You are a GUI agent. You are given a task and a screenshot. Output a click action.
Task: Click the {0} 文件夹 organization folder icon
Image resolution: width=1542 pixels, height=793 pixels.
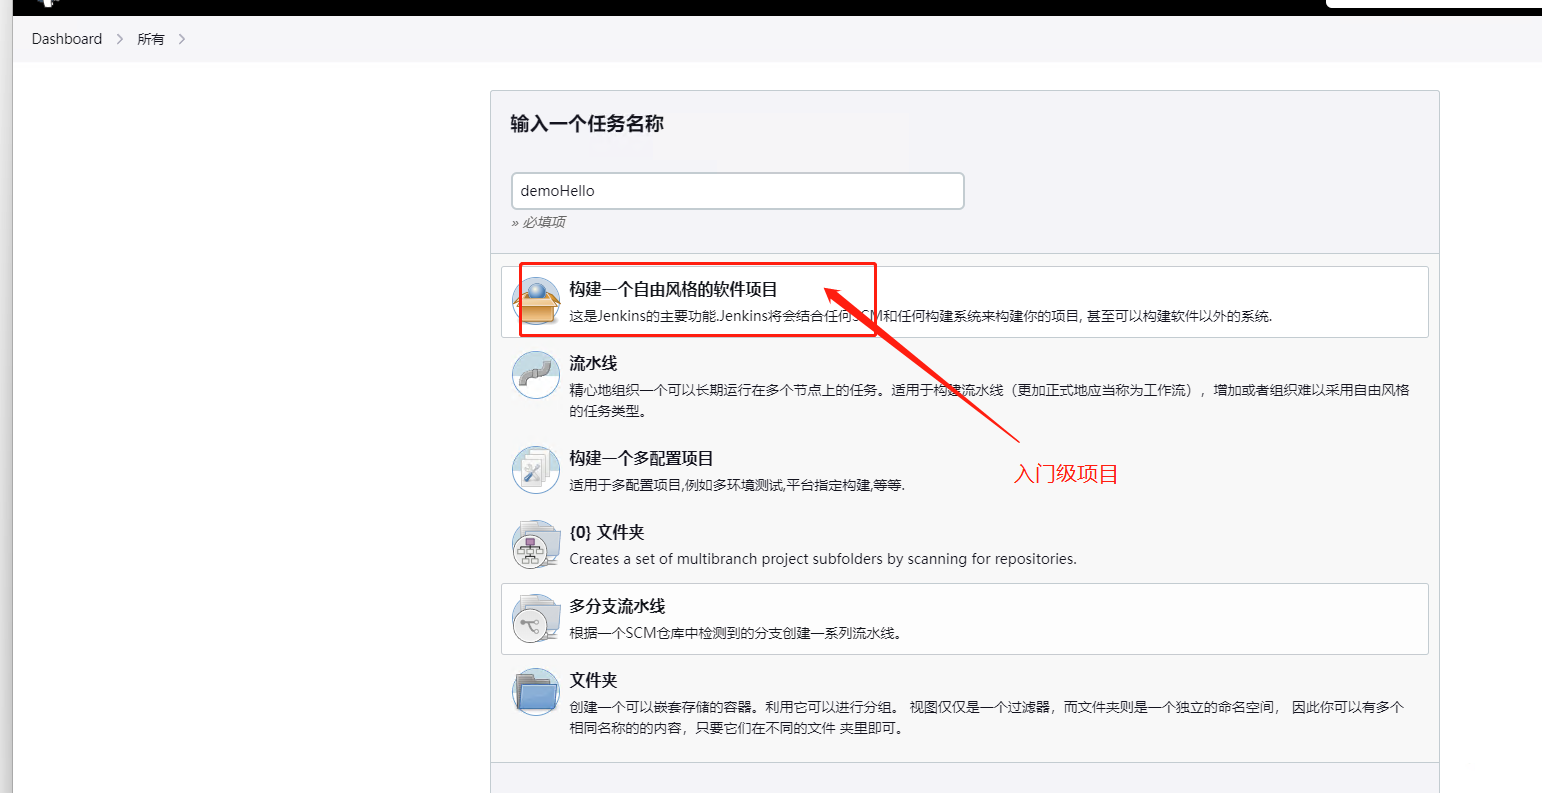click(x=536, y=544)
